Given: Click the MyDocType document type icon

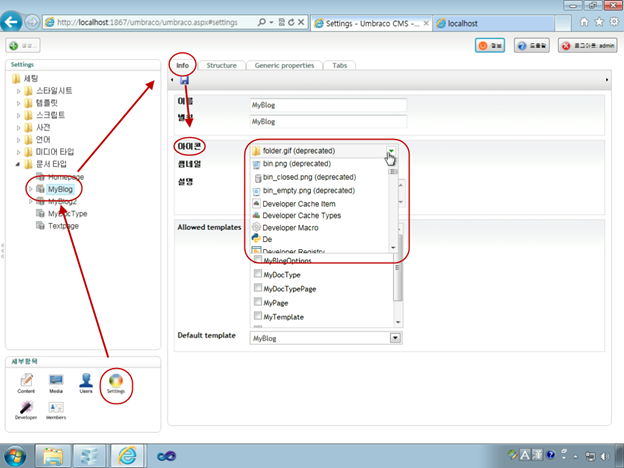Looking at the screenshot, I should point(40,213).
